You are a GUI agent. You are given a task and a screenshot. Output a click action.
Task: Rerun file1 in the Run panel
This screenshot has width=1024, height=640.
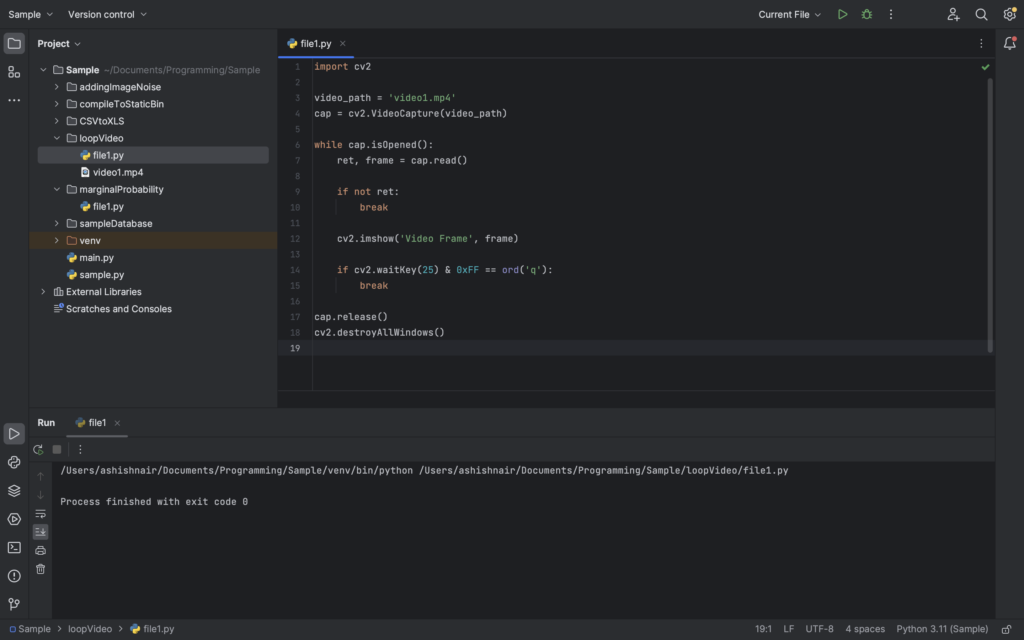tap(39, 450)
